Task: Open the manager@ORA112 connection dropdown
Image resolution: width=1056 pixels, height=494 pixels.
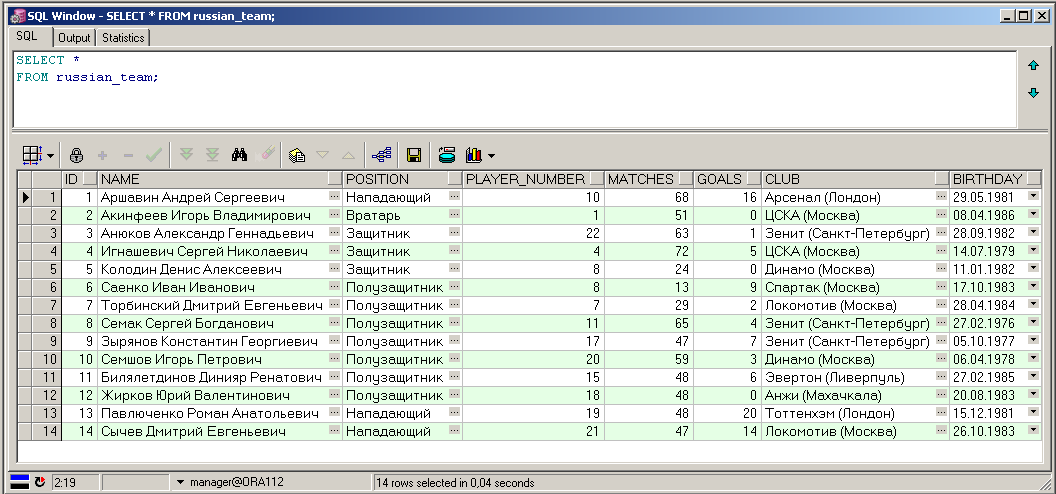Action: (180, 482)
